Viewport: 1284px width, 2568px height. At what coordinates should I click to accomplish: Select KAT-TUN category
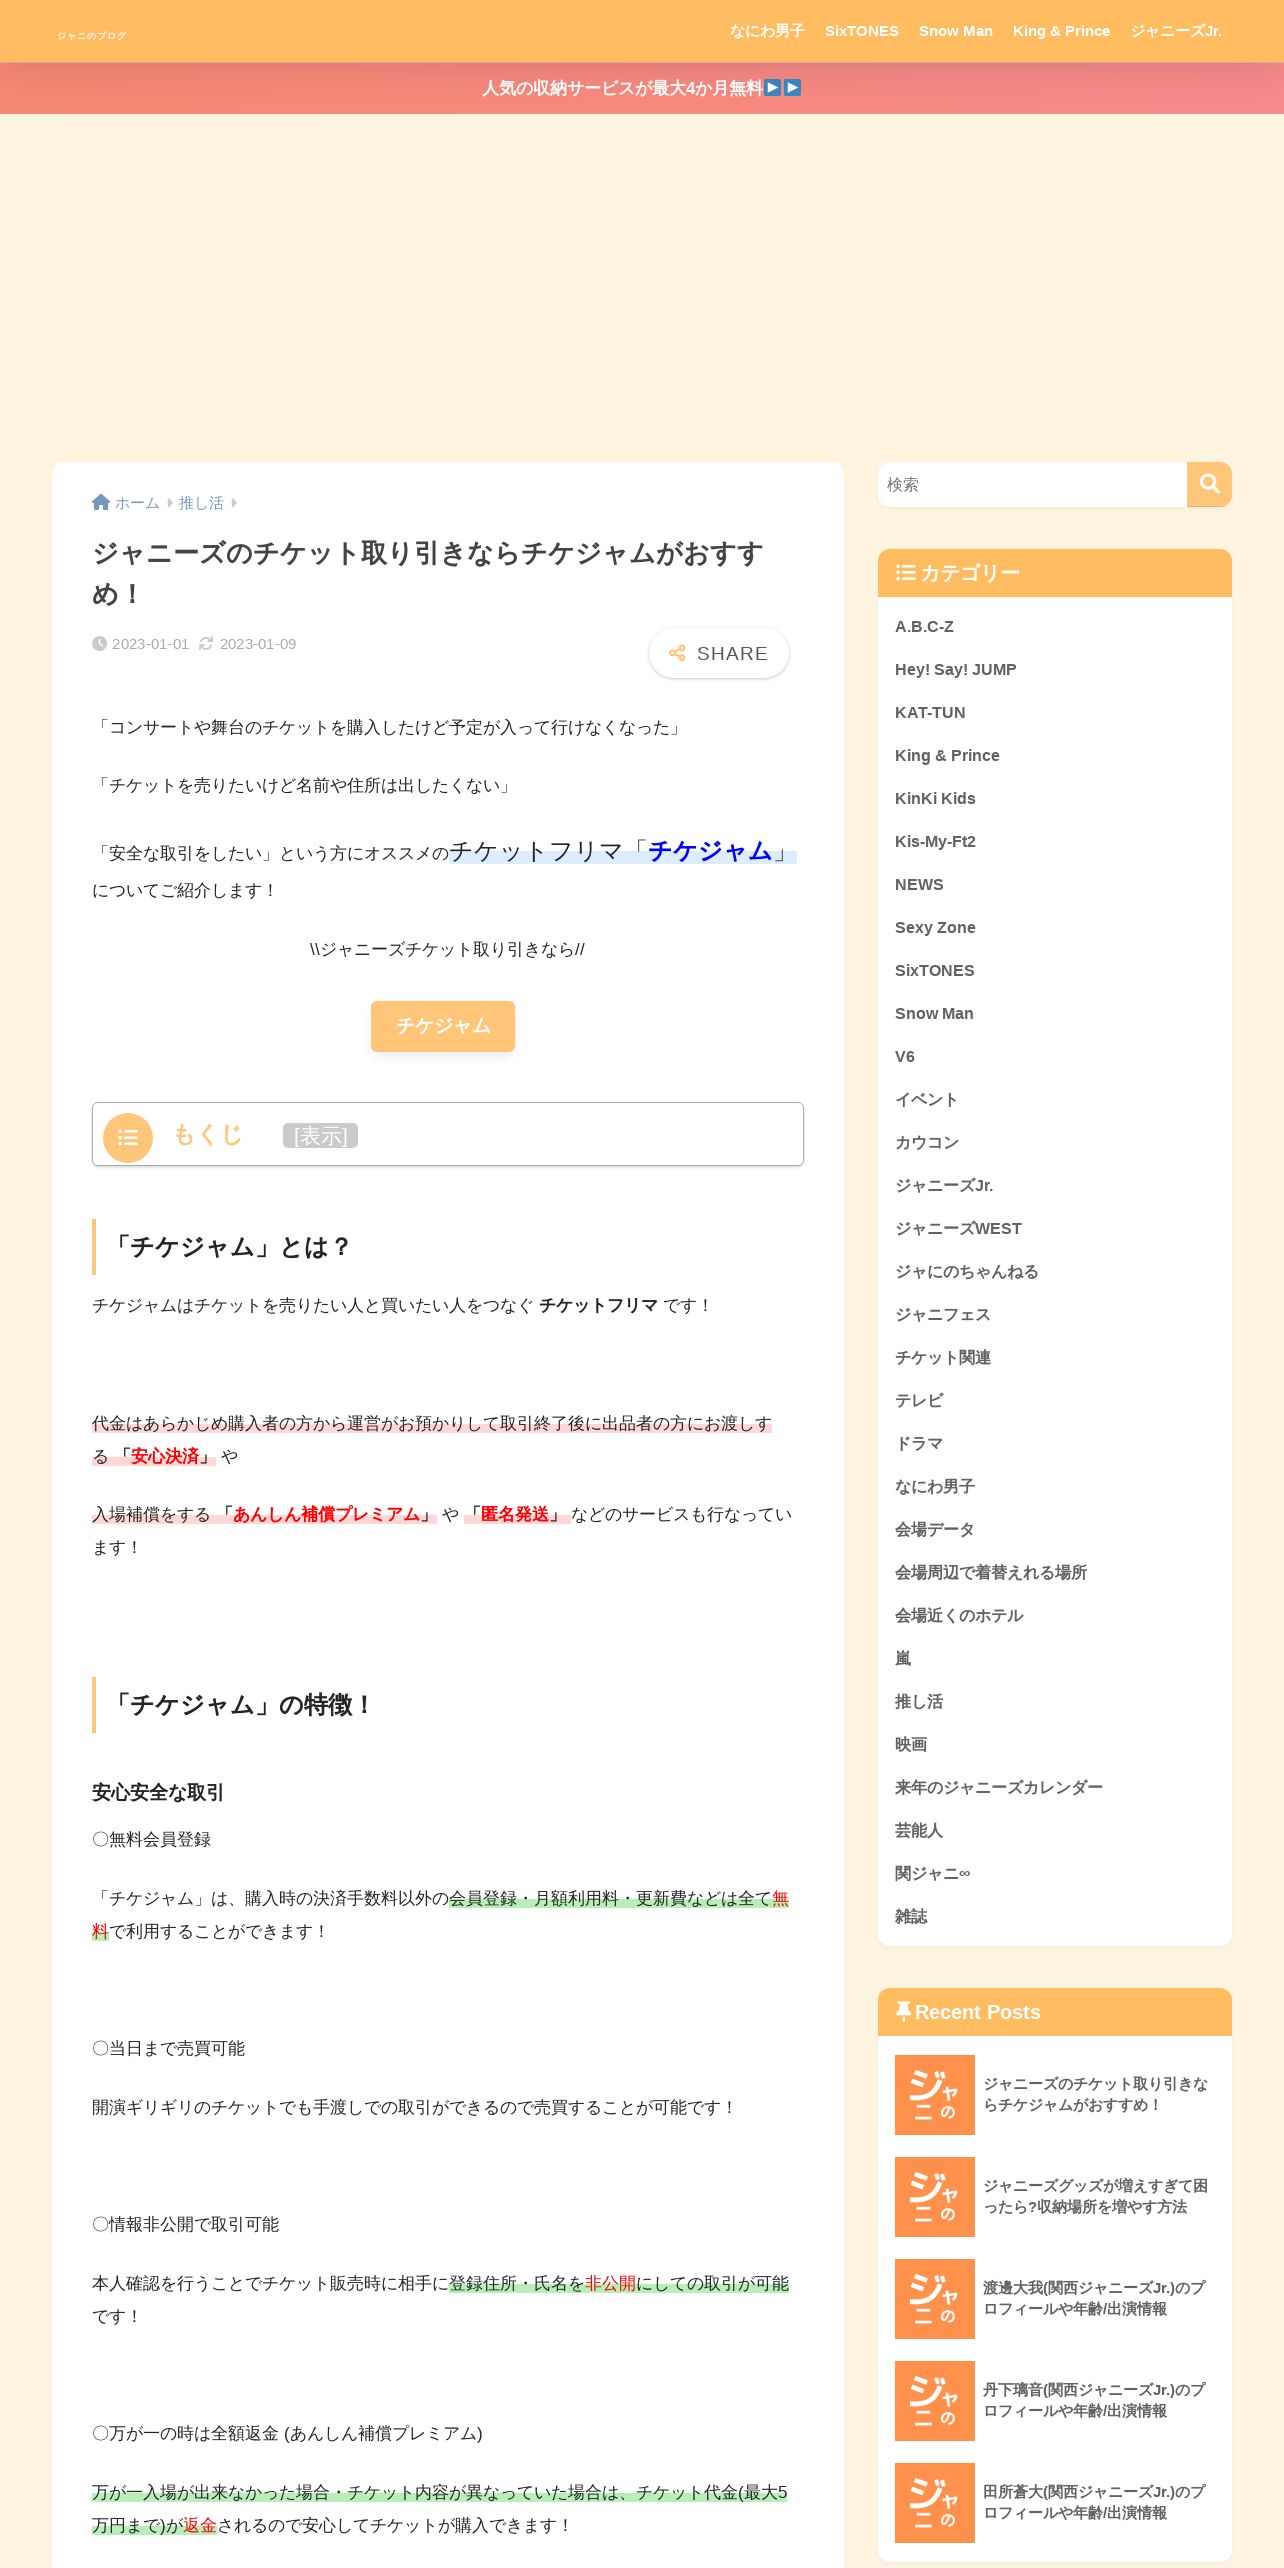930,712
